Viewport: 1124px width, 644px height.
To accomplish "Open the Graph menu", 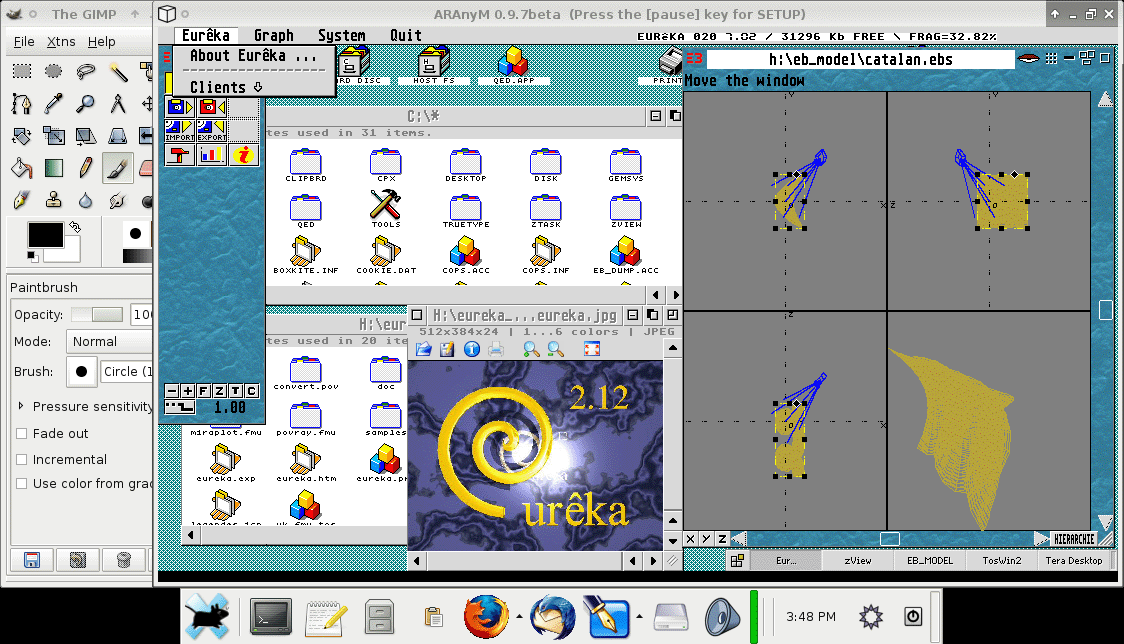I will pos(274,35).
